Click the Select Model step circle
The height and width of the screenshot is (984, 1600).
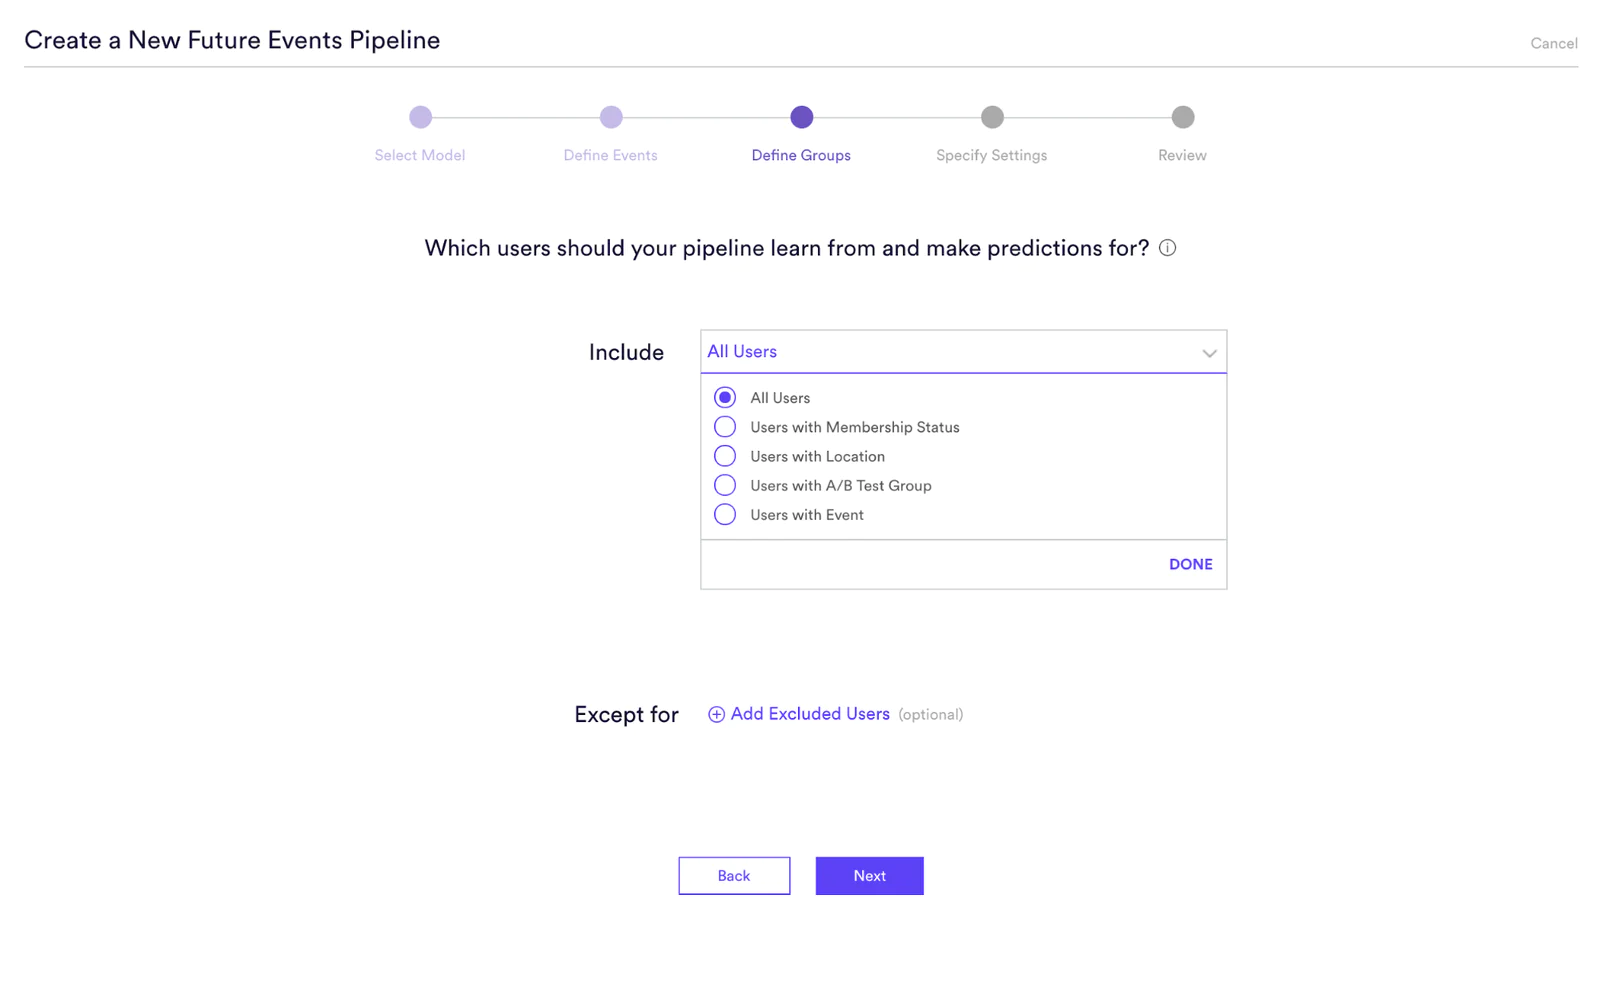tap(421, 117)
